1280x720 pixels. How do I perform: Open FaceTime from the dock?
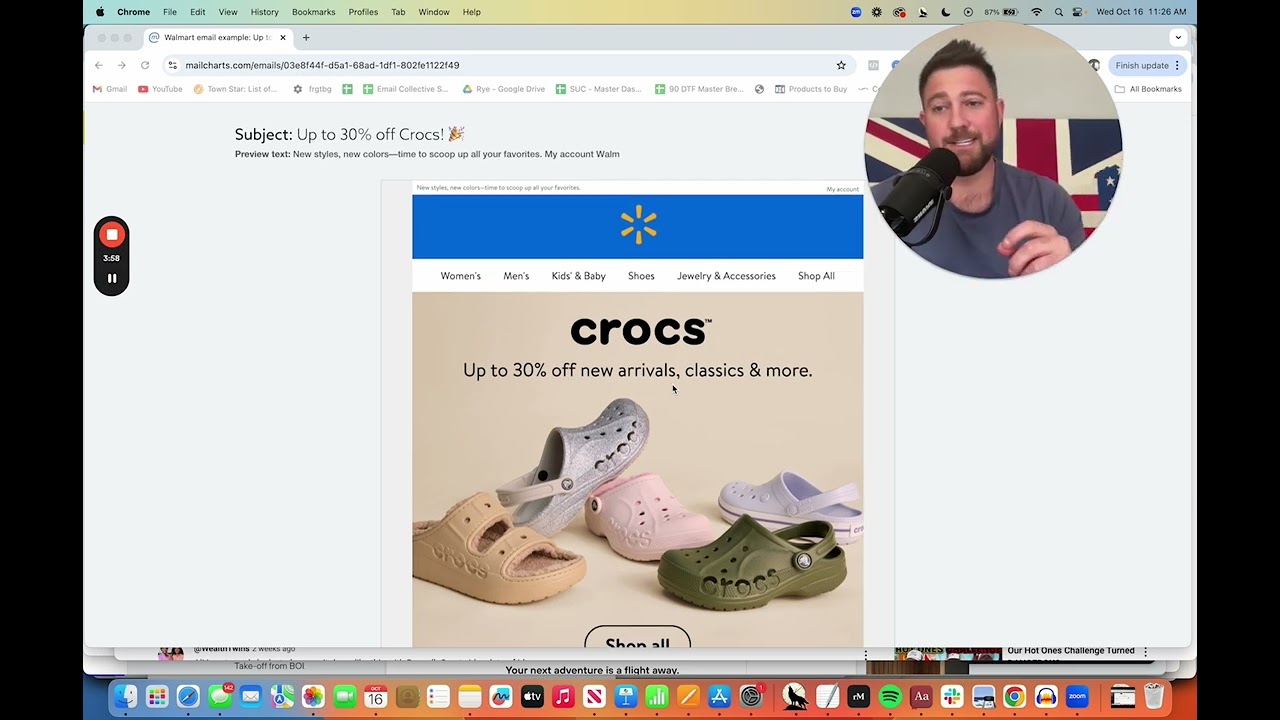pos(345,697)
